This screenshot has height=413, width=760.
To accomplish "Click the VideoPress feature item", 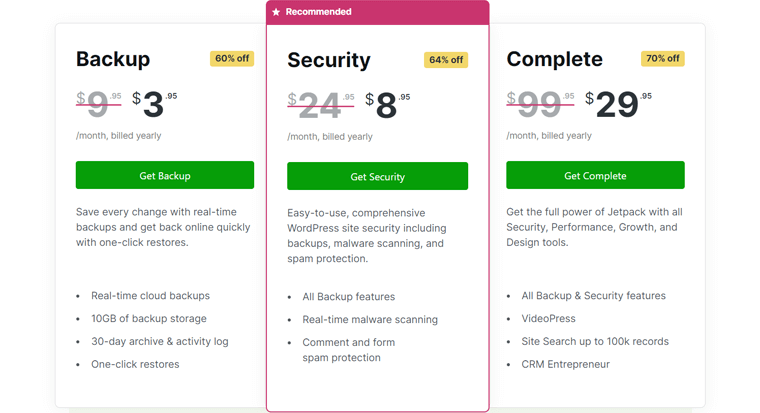I will (x=548, y=318).
